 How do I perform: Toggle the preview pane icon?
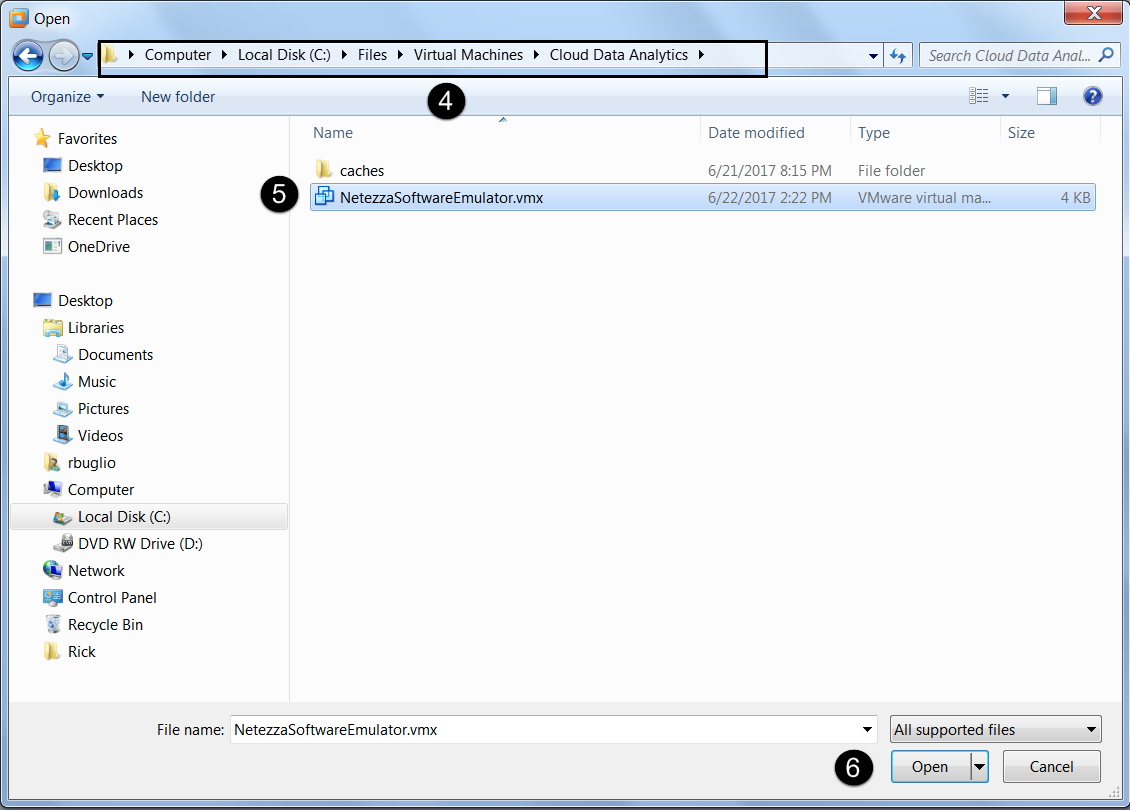[x=1046, y=96]
